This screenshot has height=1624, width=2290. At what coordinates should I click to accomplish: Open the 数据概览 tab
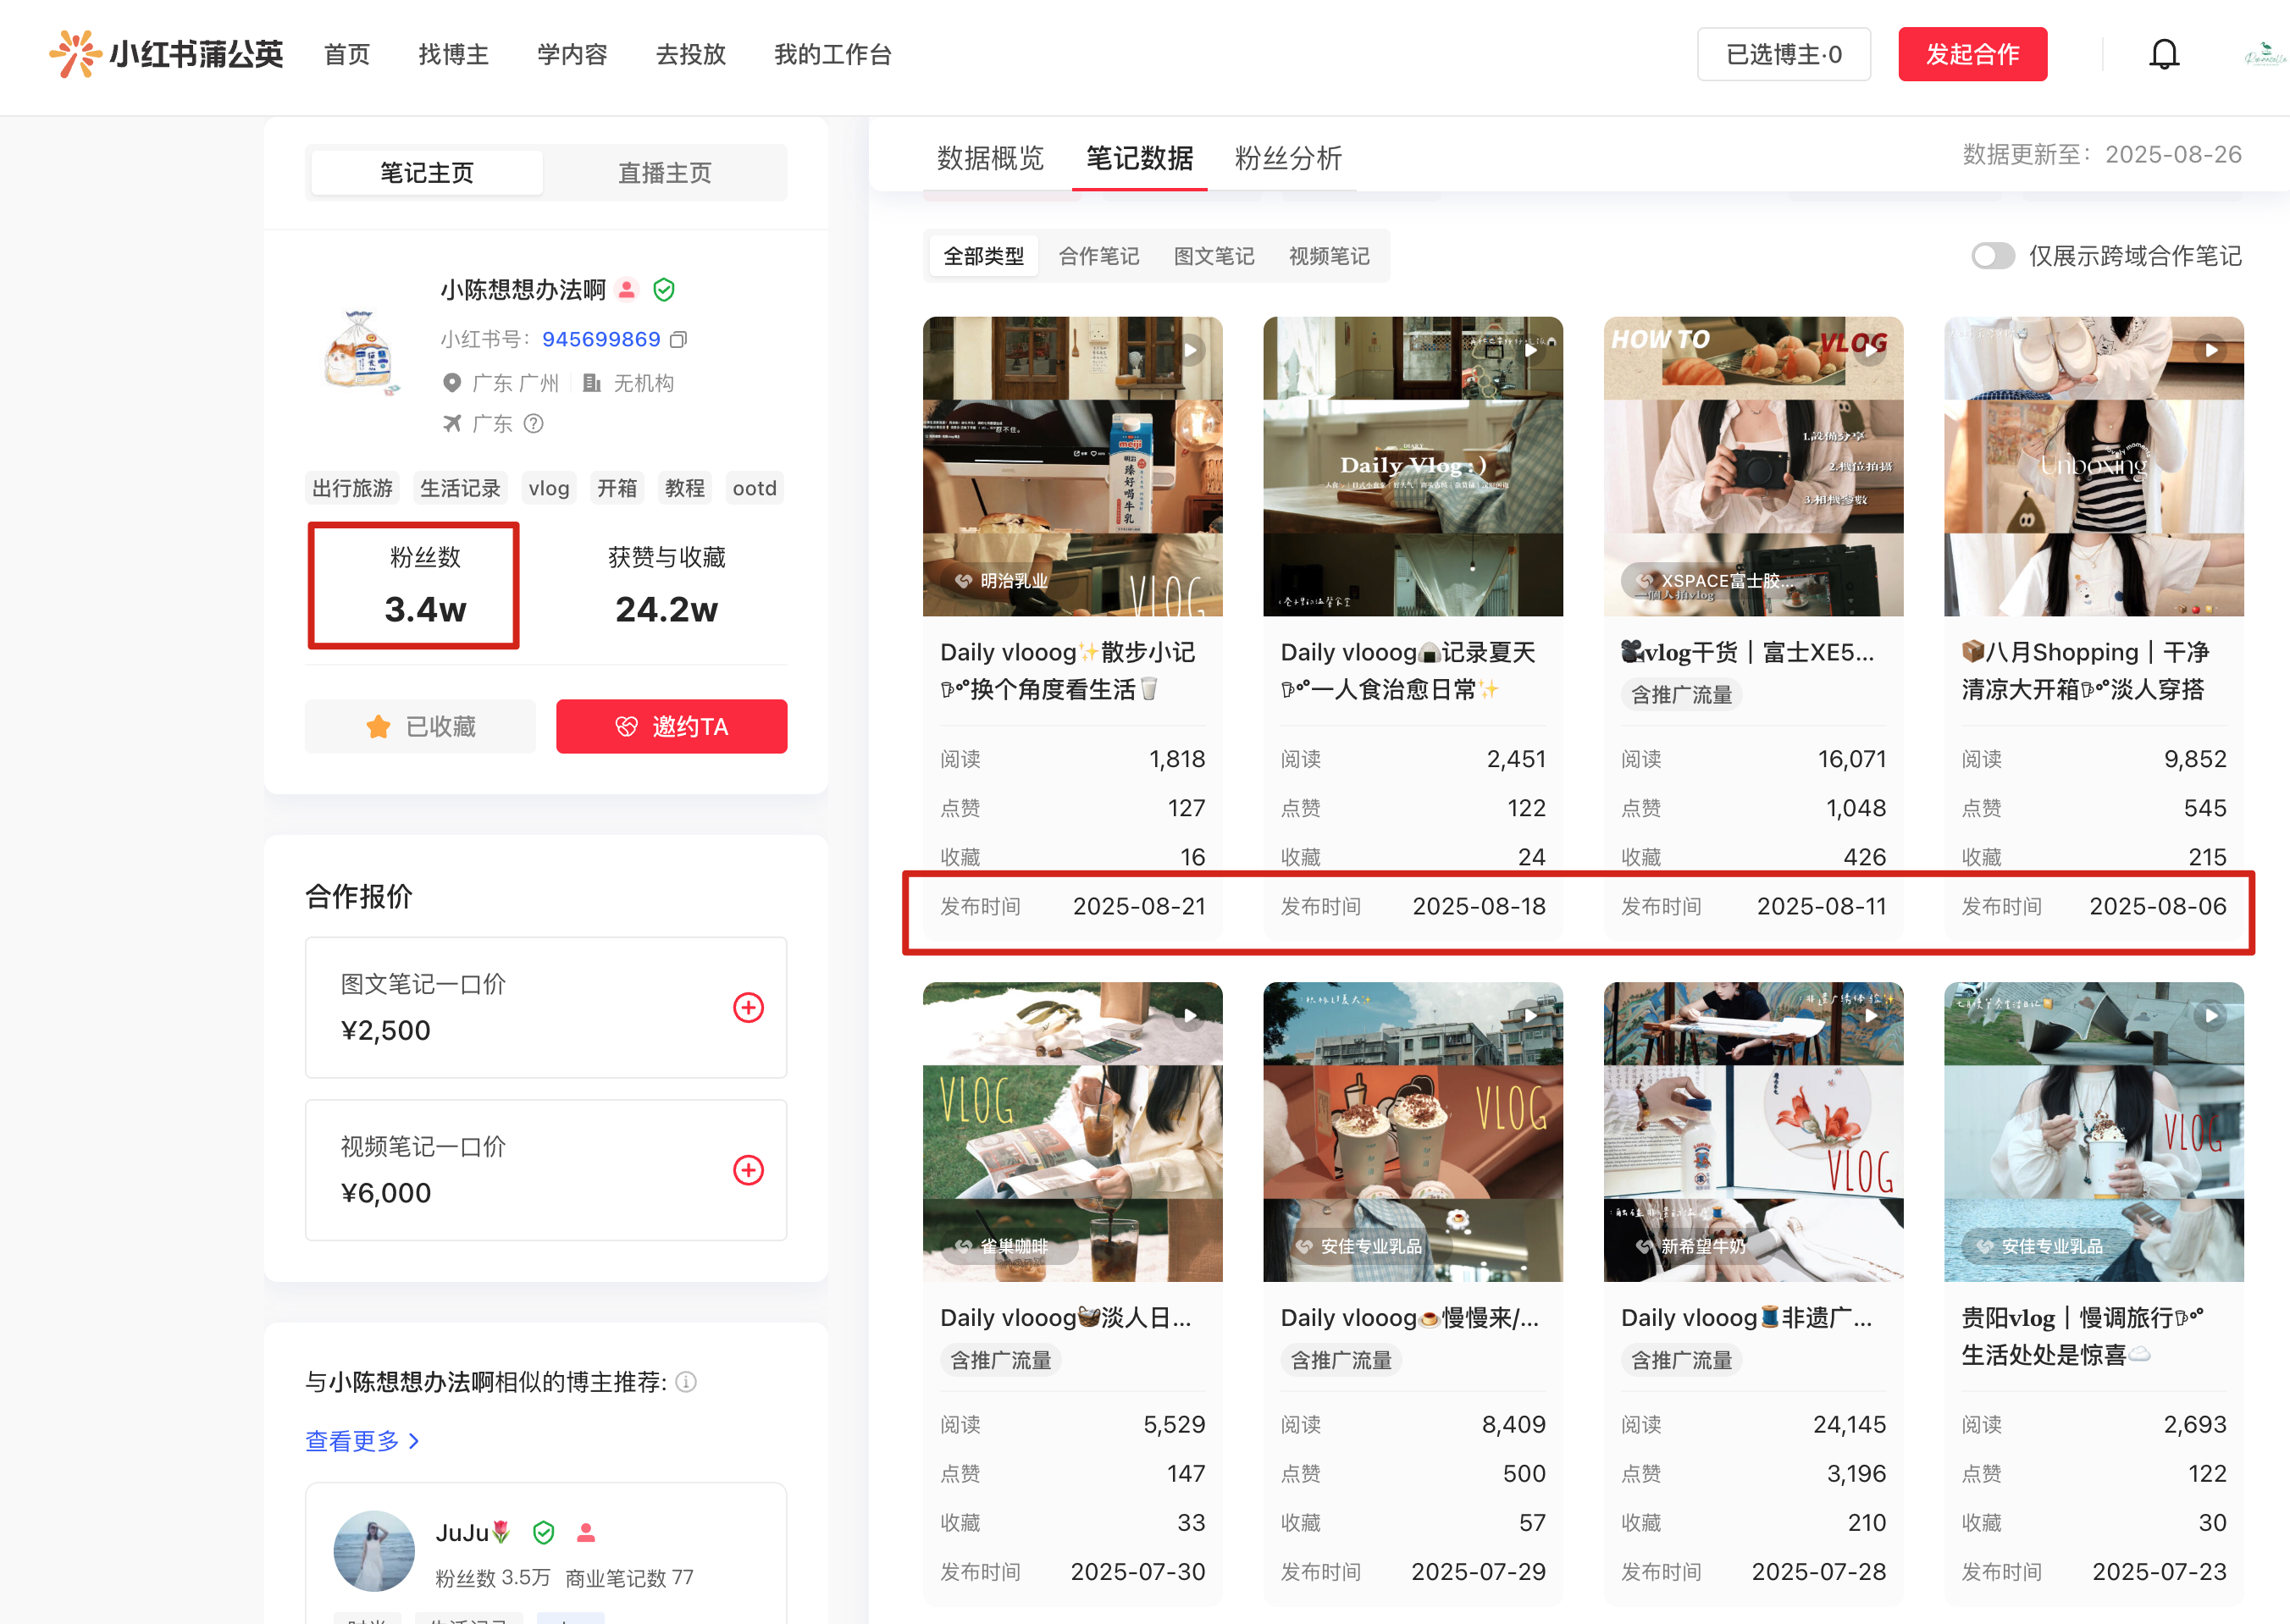990,158
